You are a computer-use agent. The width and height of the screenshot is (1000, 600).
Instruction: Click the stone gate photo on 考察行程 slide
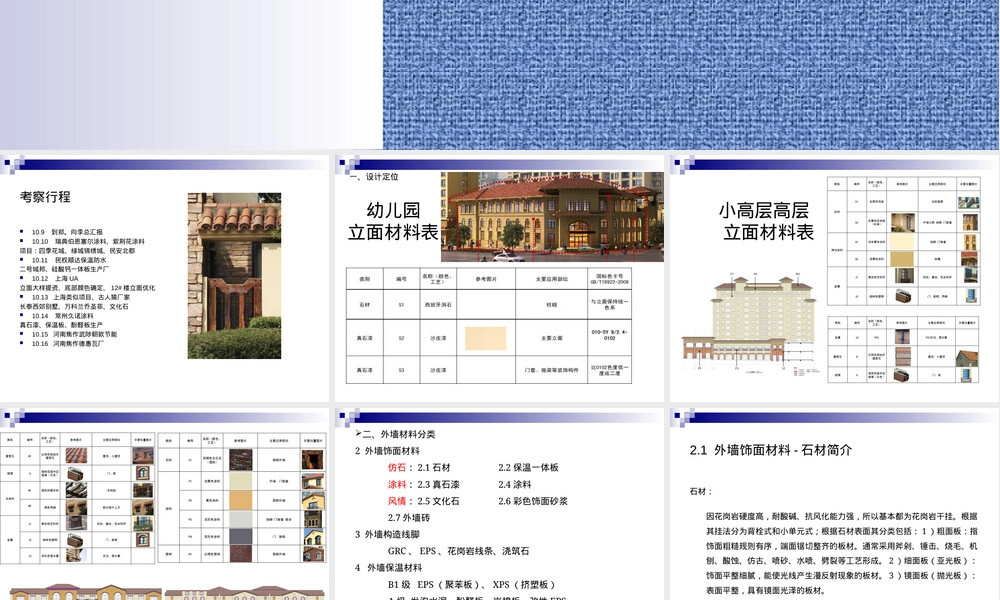[234, 275]
